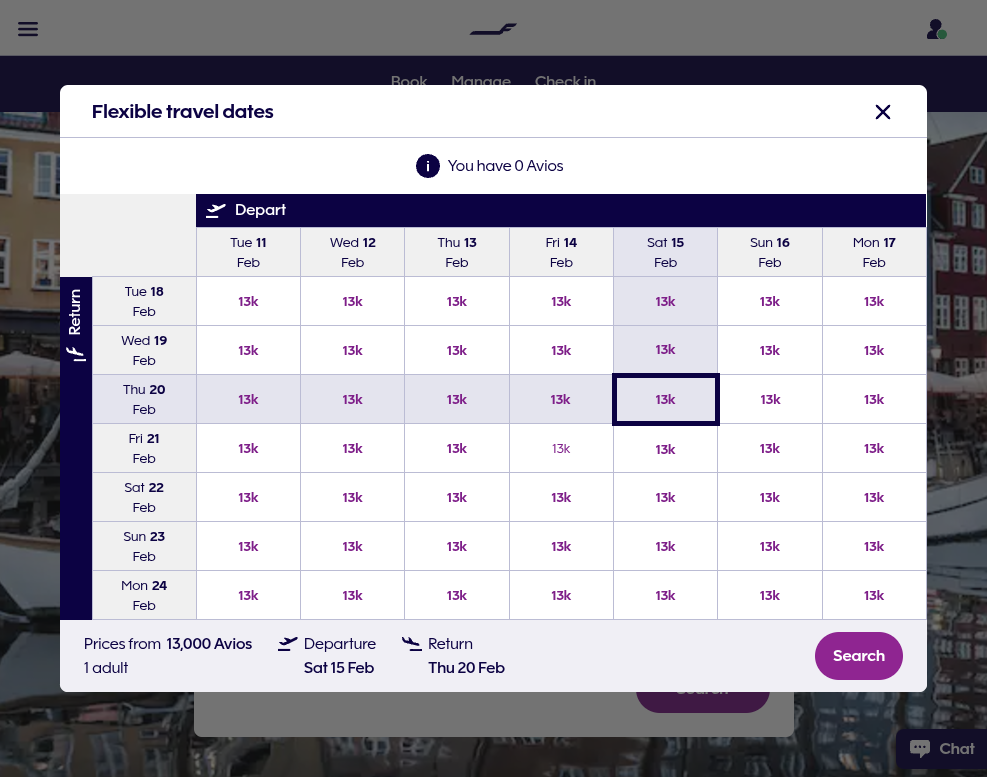Click the Return sidebar plane icon
The image size is (987, 777).
click(x=76, y=354)
